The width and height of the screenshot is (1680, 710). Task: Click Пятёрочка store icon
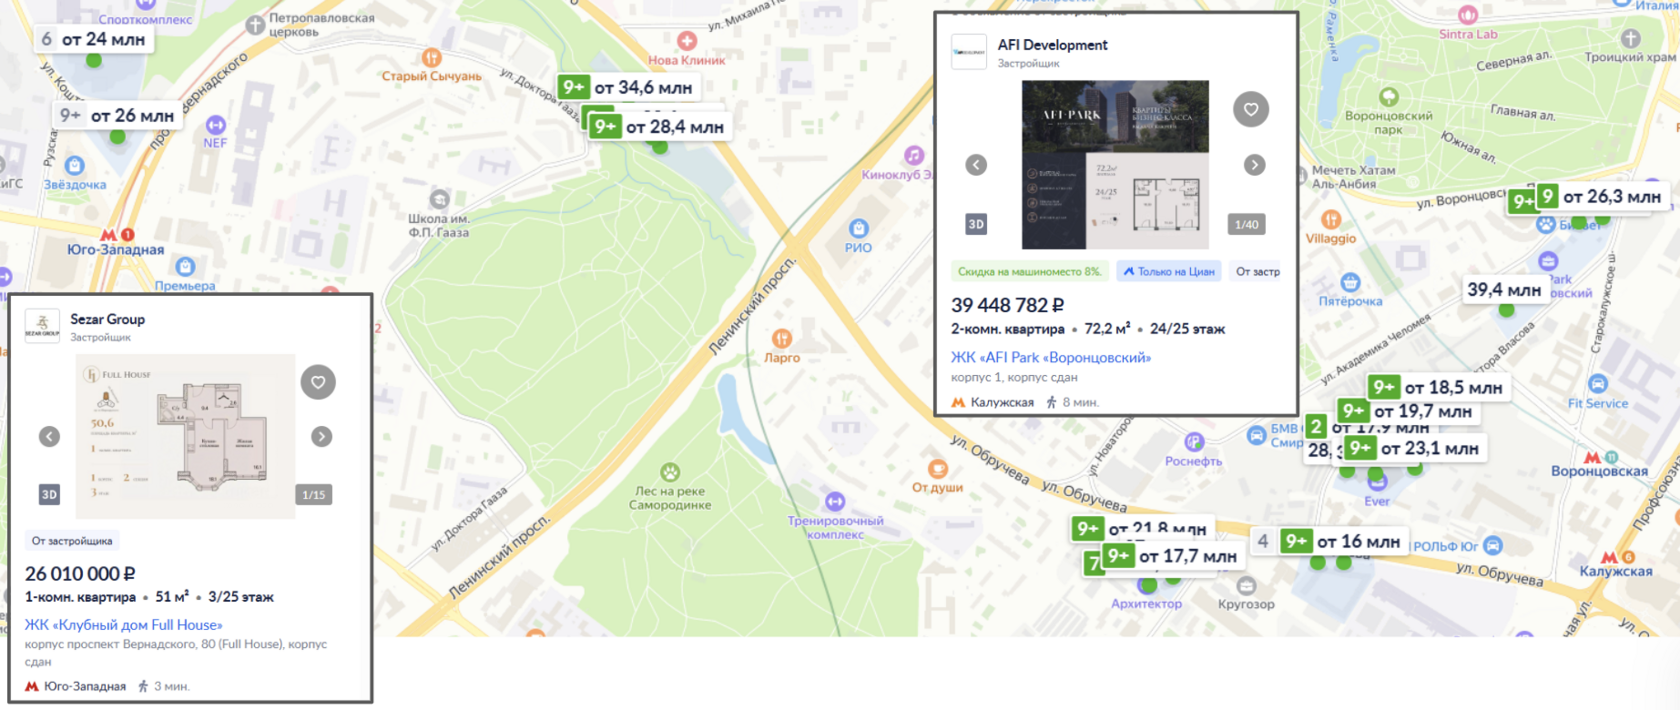pyautogui.click(x=1351, y=283)
